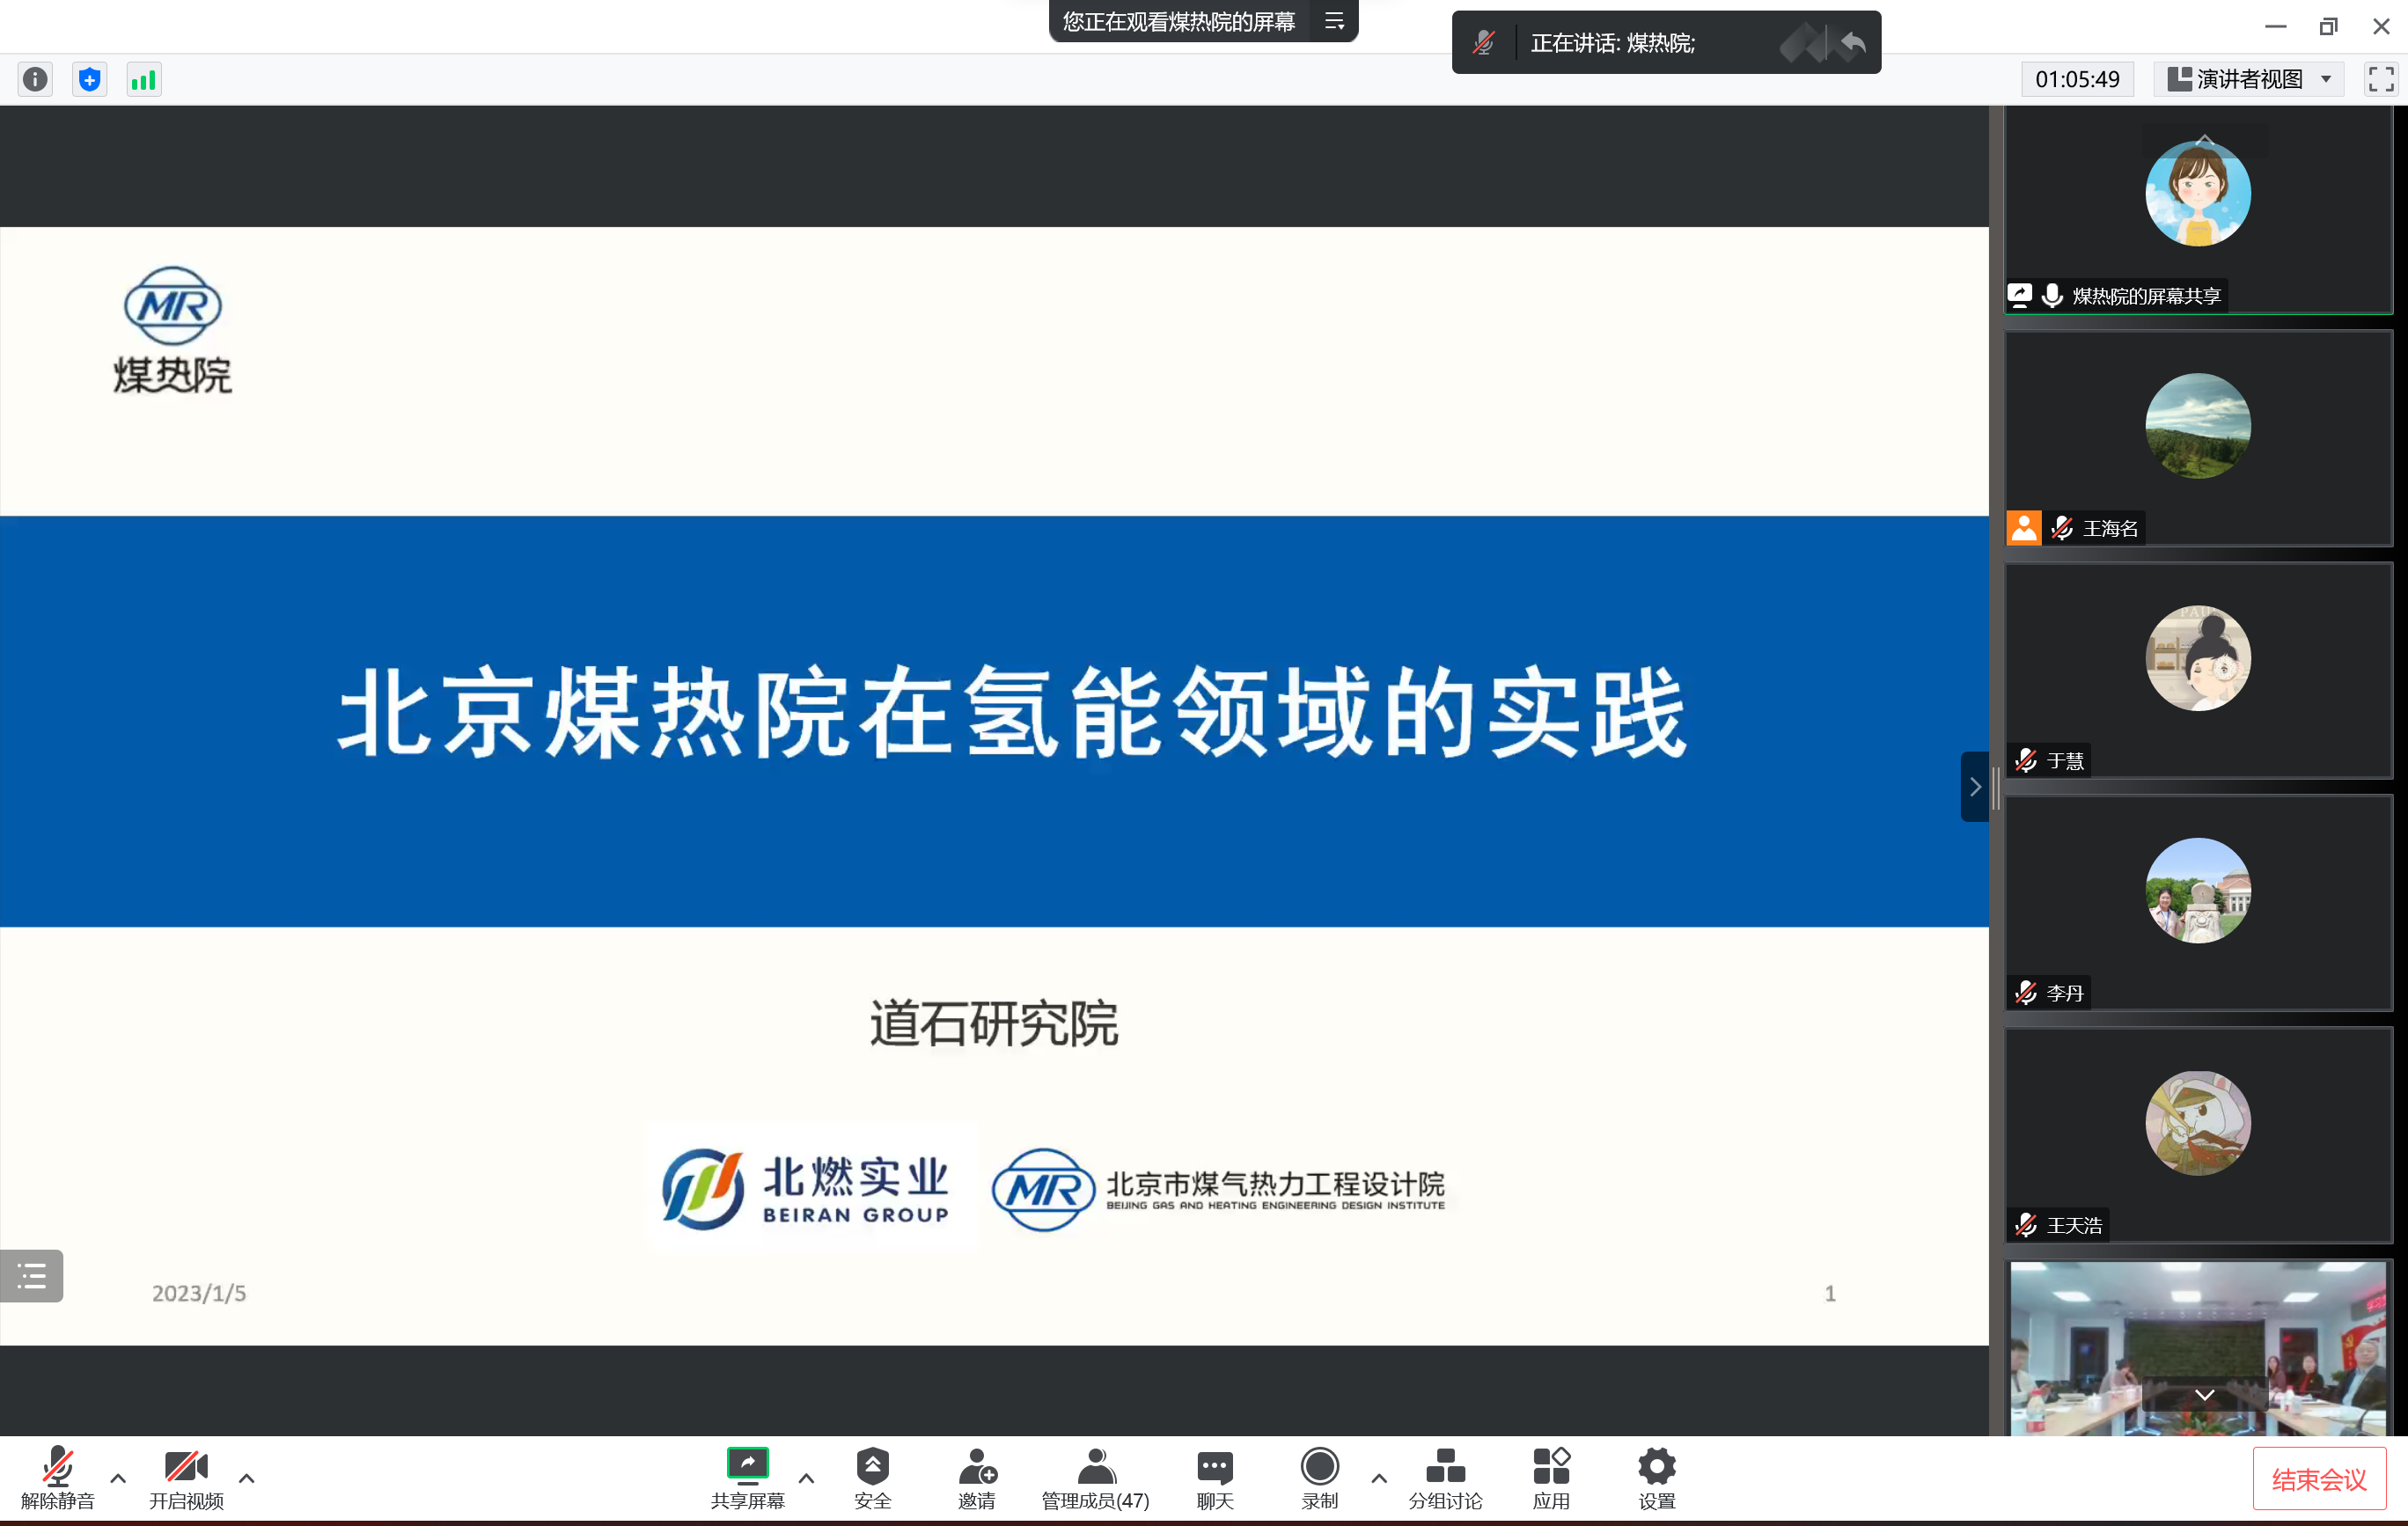2408x1526 pixels.
Task: Open the screen-share options menu icon
Action: pyautogui.click(x=1334, y=21)
